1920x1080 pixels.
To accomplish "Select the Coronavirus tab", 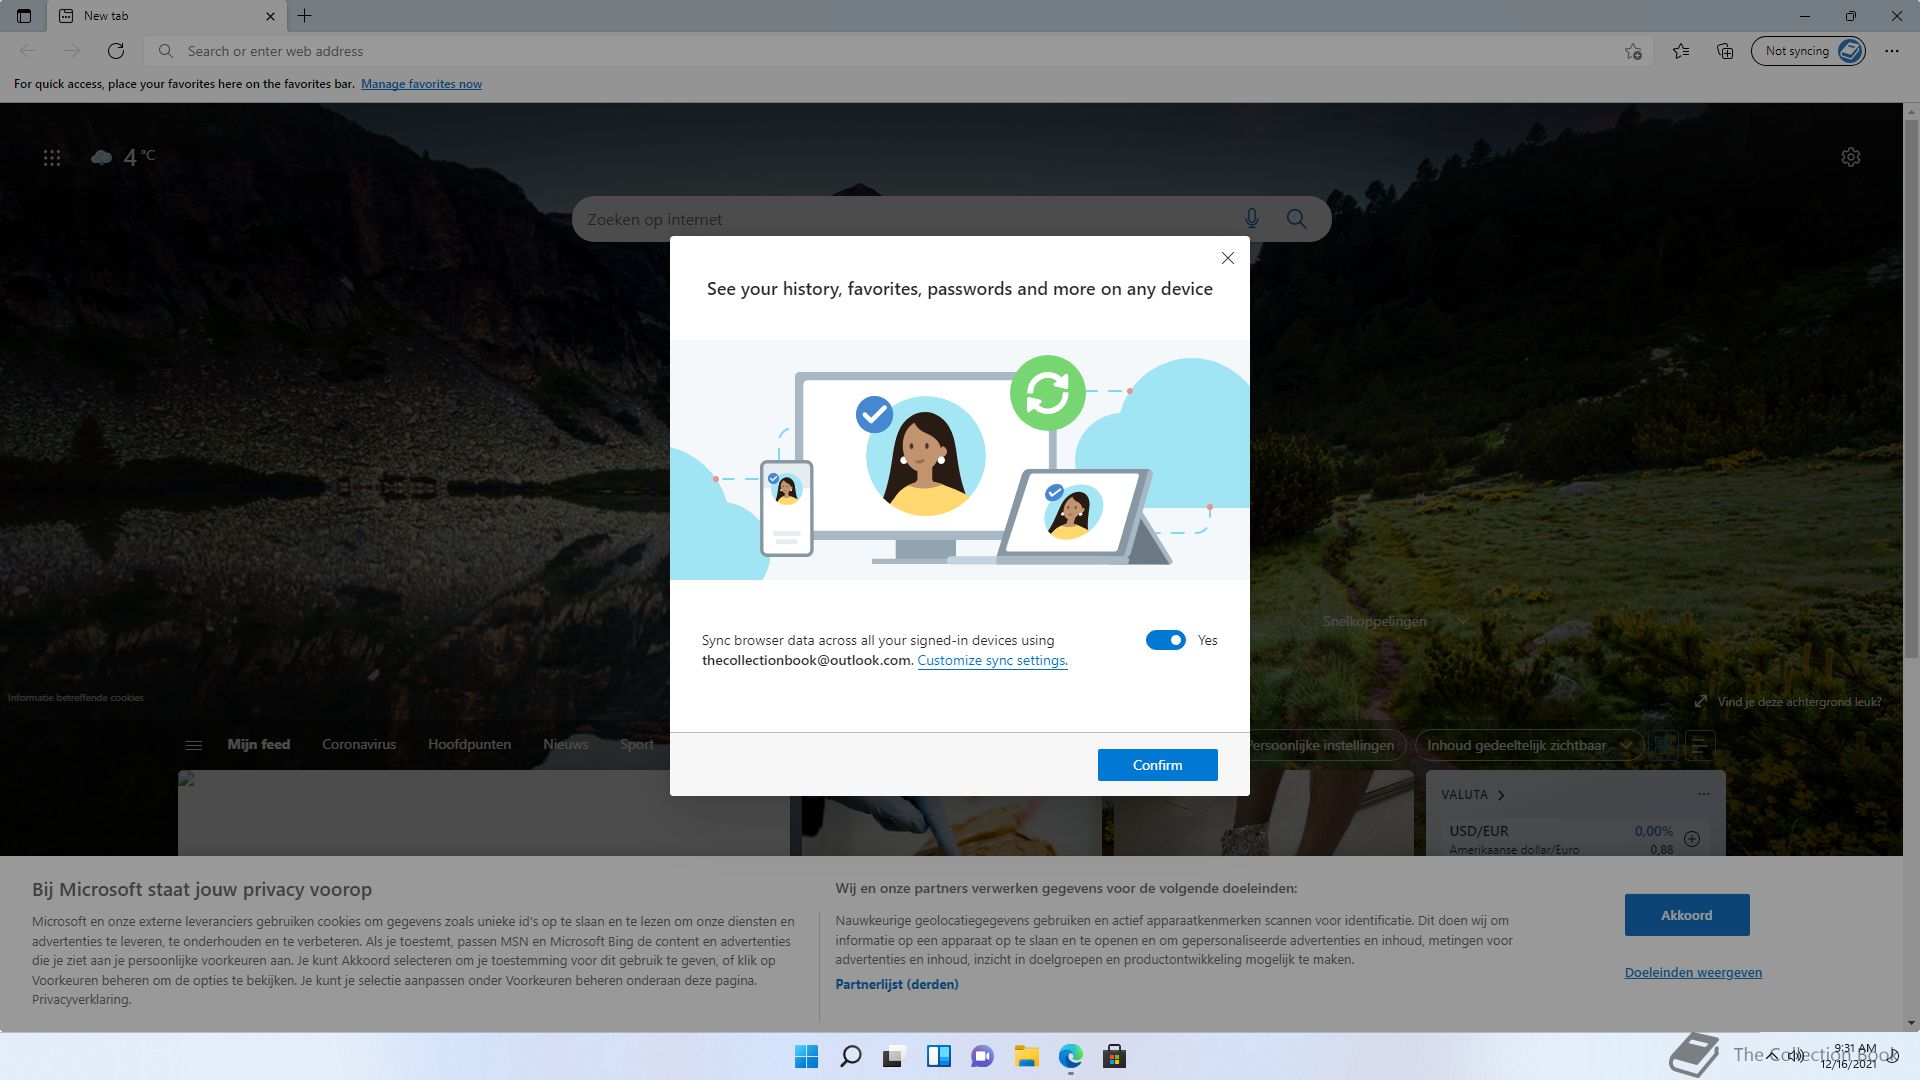I will (359, 744).
